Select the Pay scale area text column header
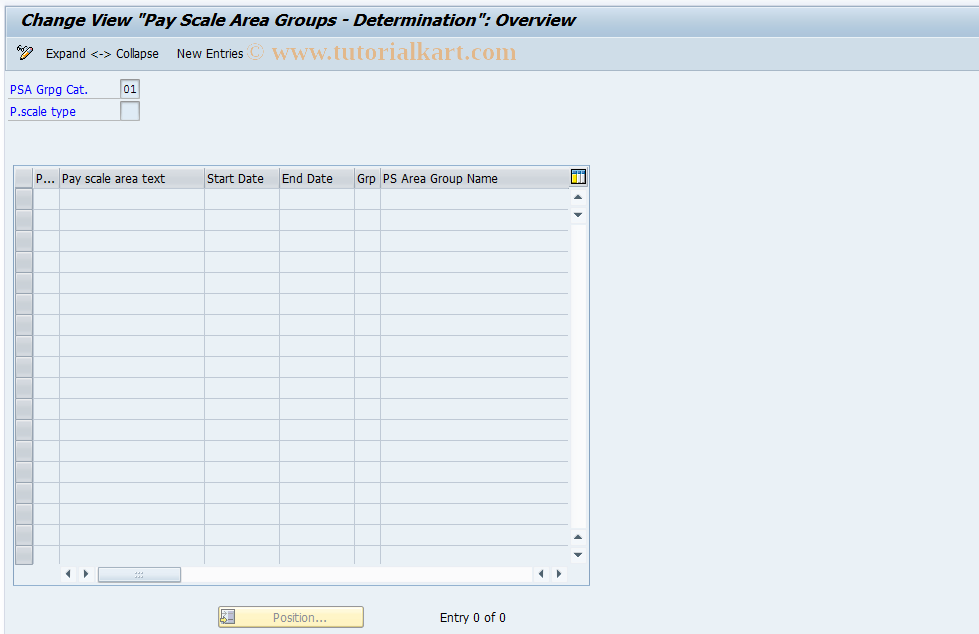Viewport: 979px width, 634px height. pos(132,179)
